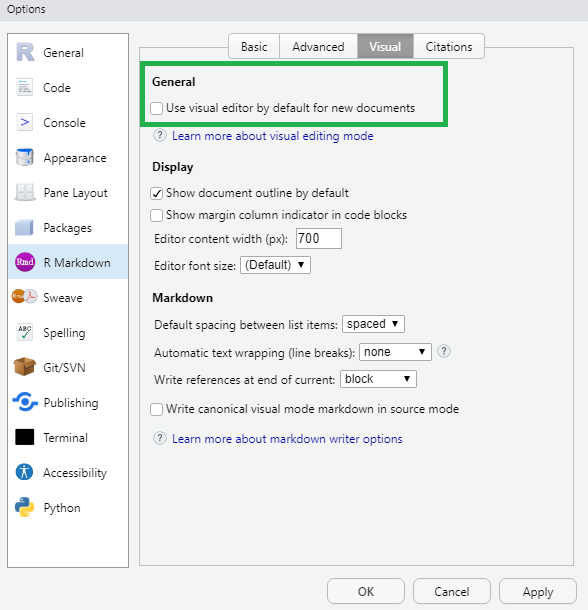Open Learn more about visual editing mode

point(273,136)
